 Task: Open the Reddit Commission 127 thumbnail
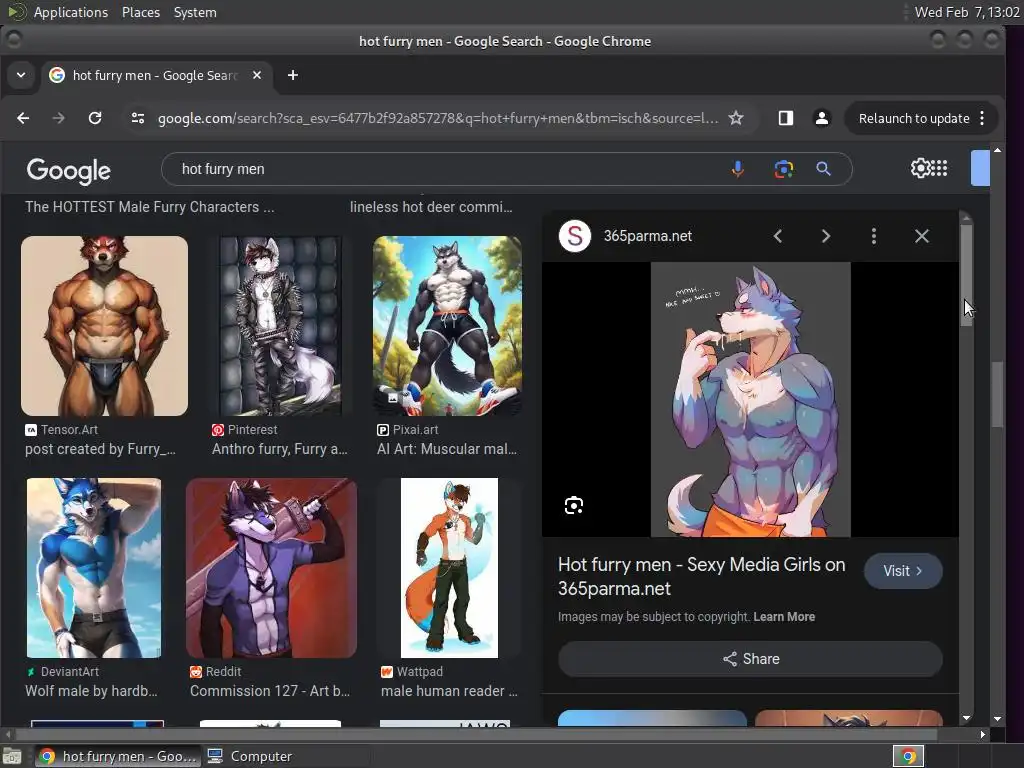click(271, 568)
